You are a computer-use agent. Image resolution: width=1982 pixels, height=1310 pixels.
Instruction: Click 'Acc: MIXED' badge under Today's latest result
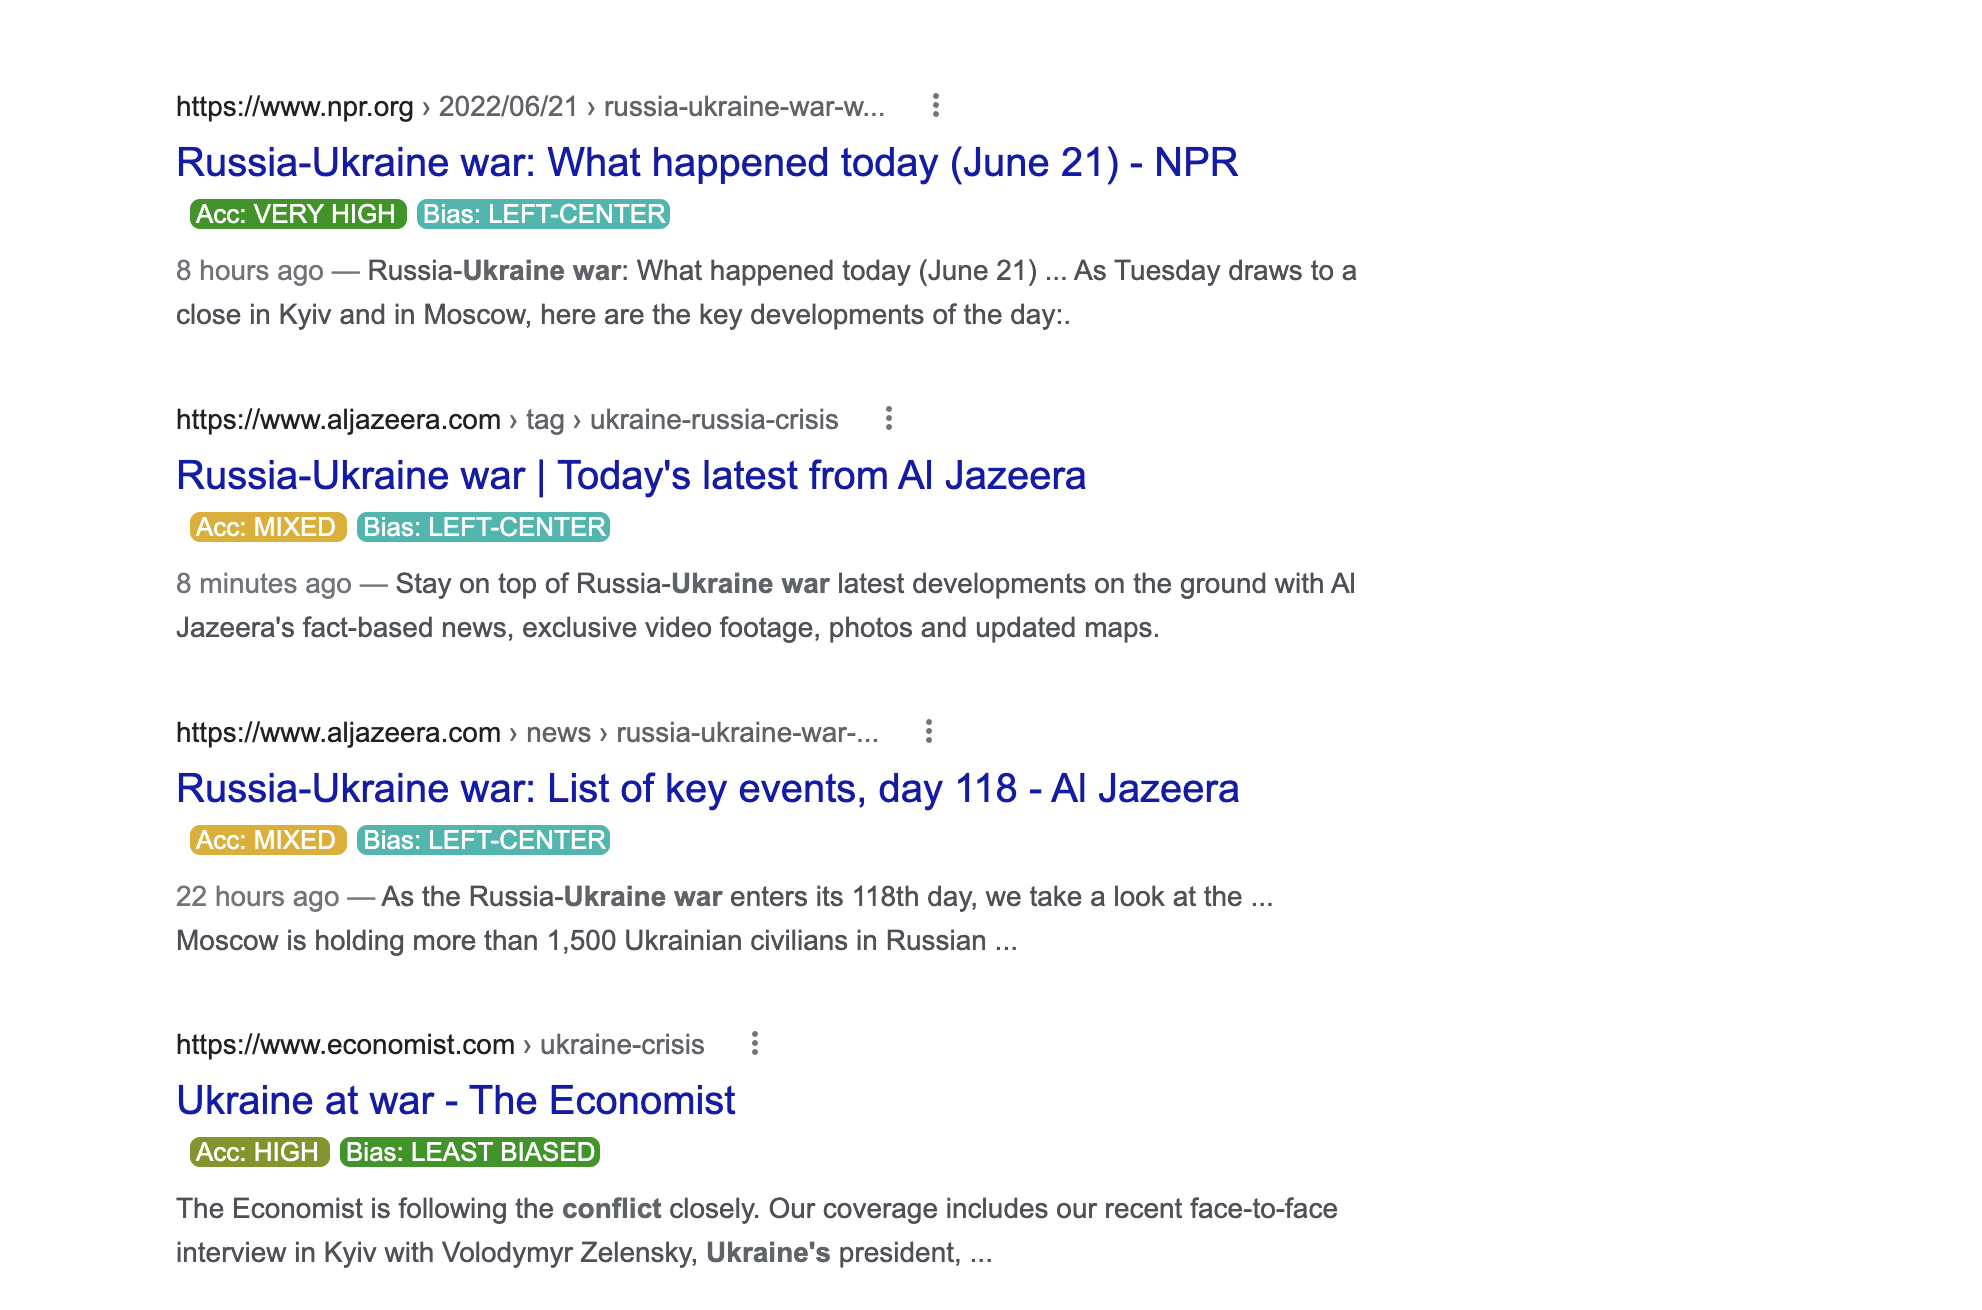(267, 527)
